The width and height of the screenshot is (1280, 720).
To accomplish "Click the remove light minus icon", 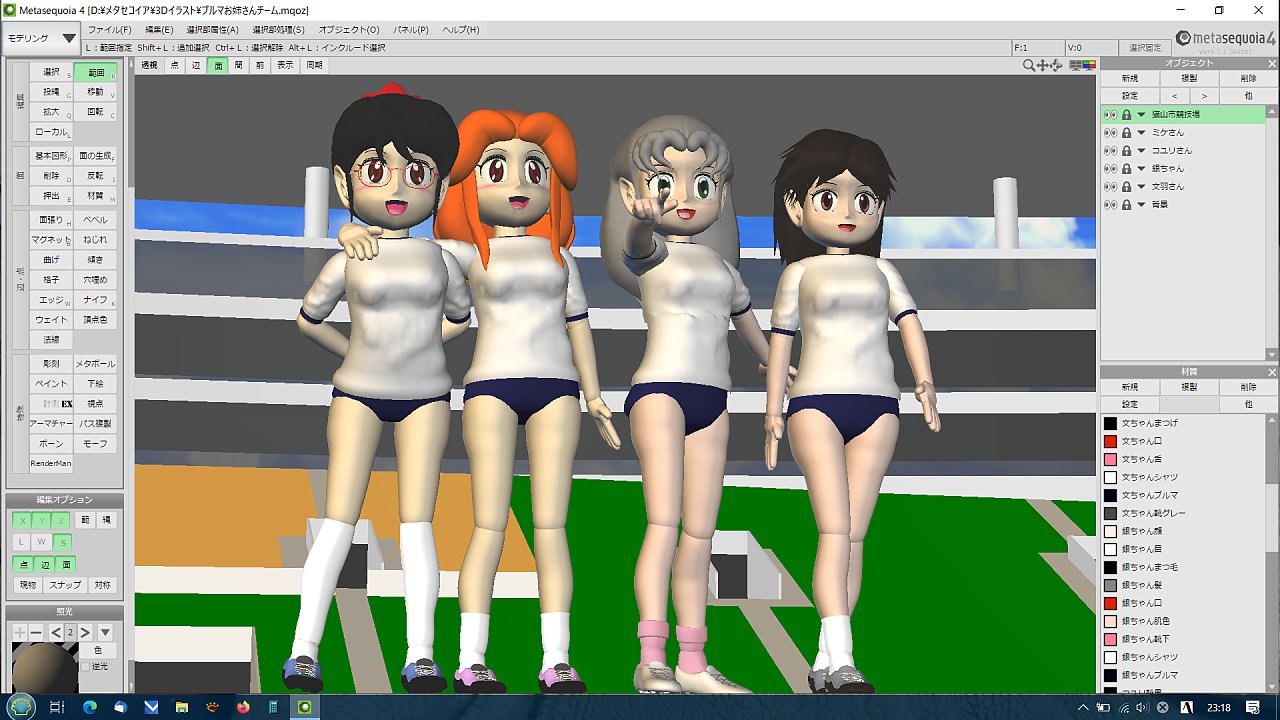I will coord(36,632).
